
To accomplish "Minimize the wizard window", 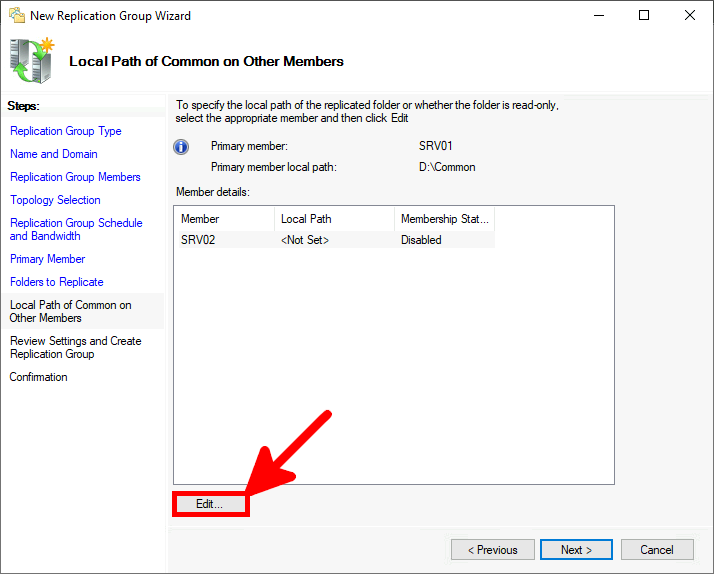I will pyautogui.click(x=599, y=15).
